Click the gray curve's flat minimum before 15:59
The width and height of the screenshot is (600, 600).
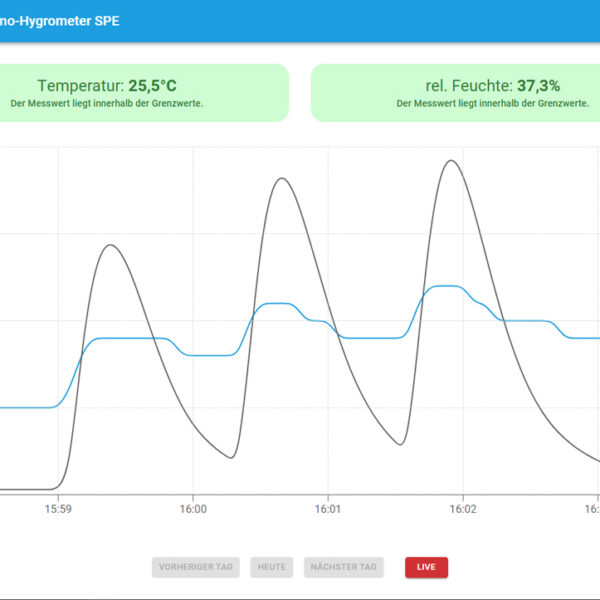pyautogui.click(x=25, y=489)
